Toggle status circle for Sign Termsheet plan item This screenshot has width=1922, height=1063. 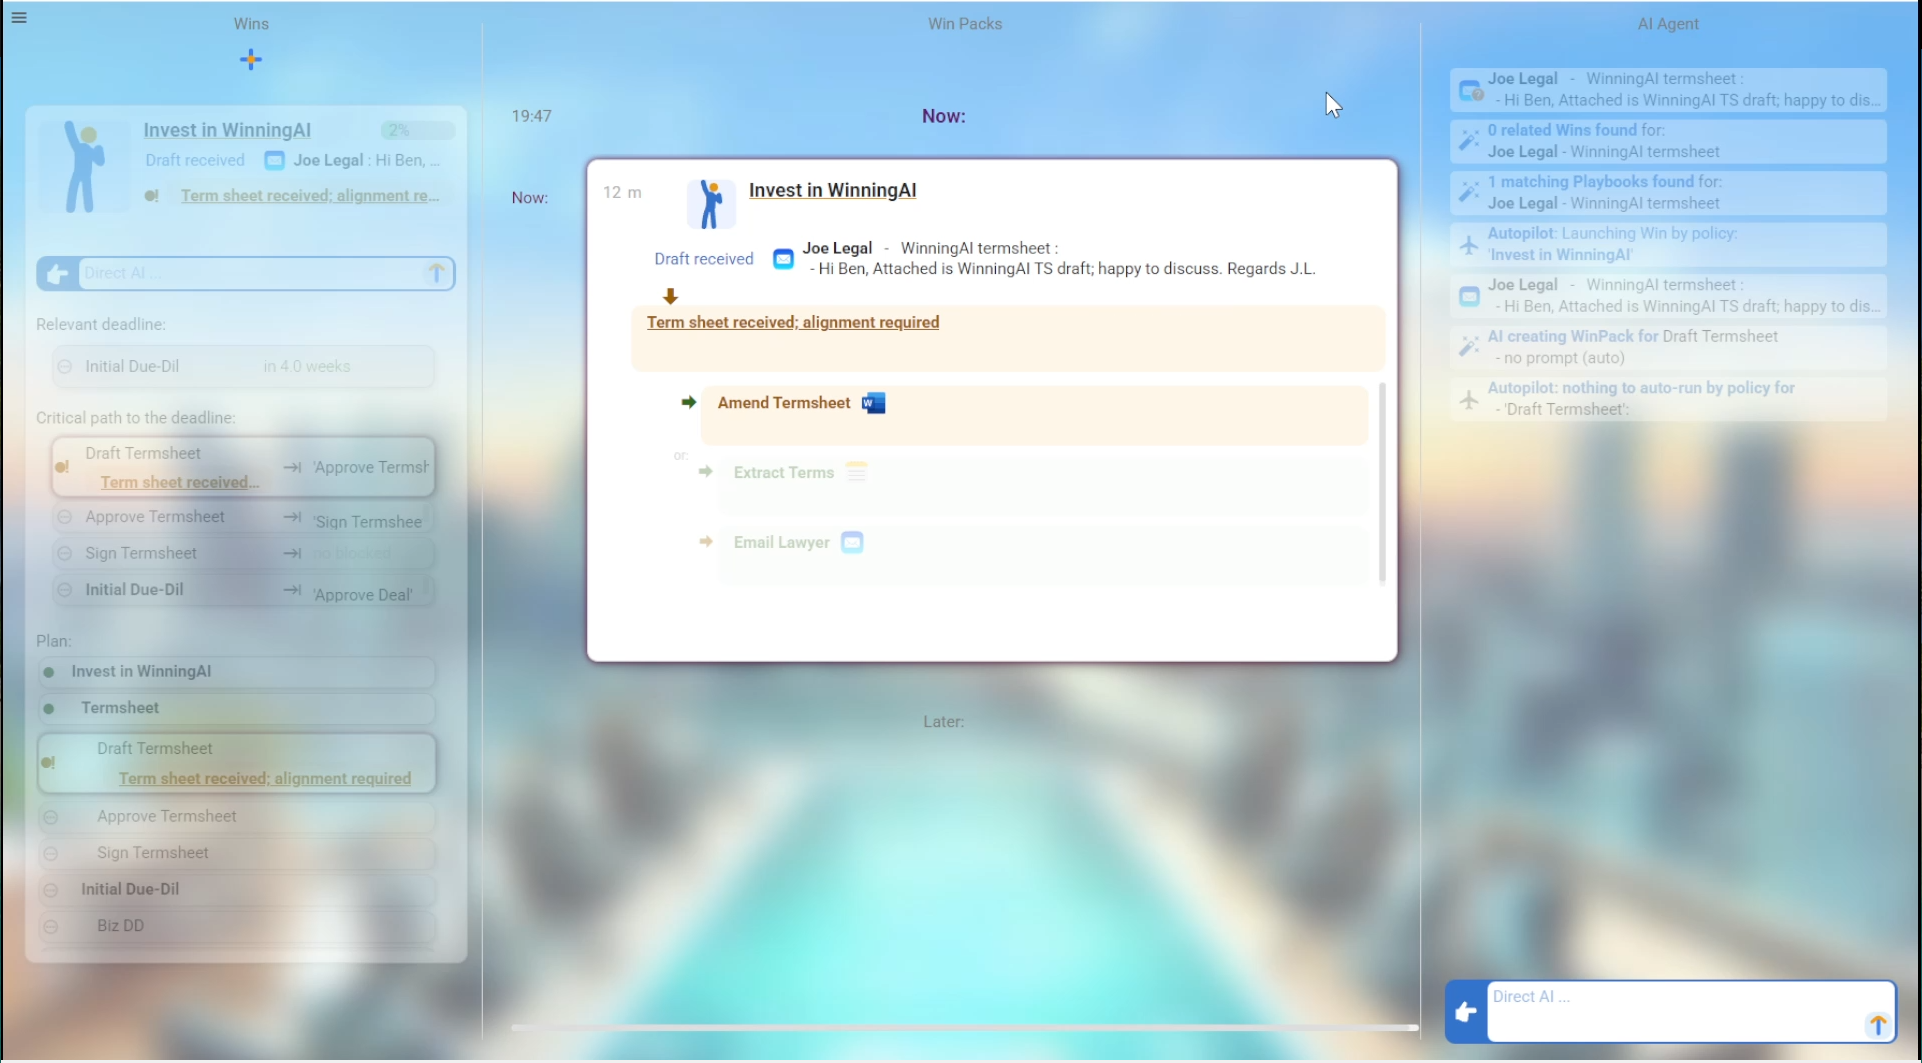point(51,853)
